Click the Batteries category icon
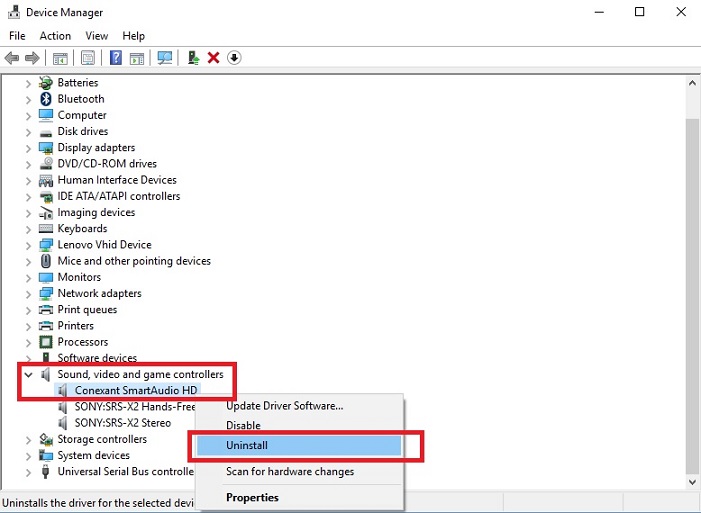The height and width of the screenshot is (513, 701). [x=46, y=83]
